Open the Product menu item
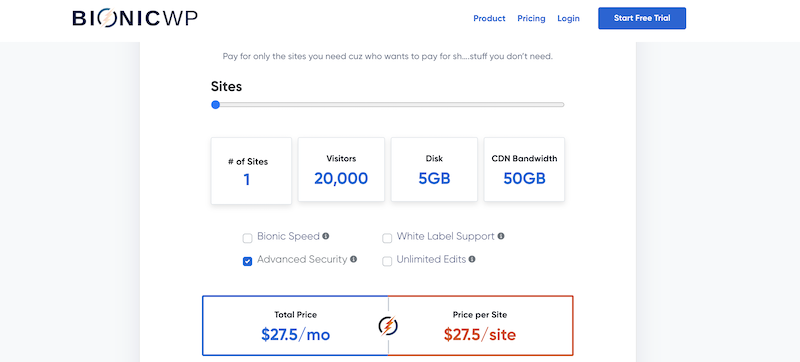The height and width of the screenshot is (362, 800). (x=489, y=18)
